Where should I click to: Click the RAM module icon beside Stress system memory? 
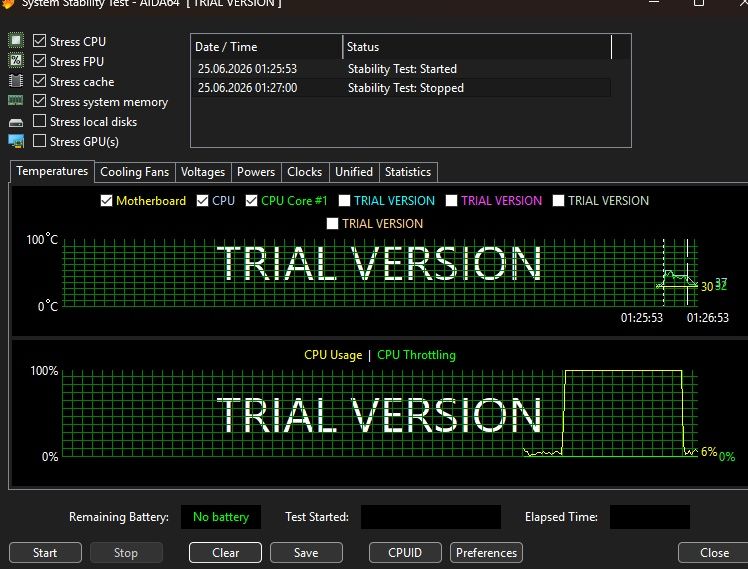16,101
